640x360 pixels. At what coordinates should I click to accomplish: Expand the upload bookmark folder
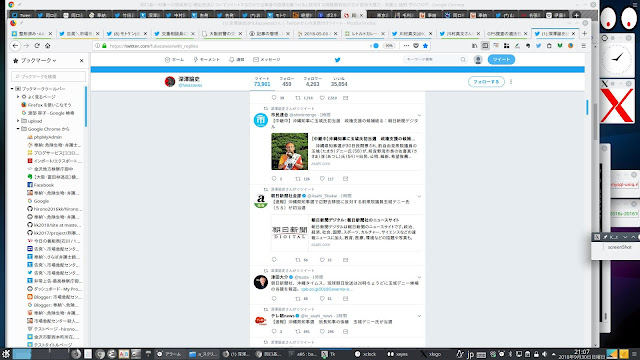[x=18, y=121]
